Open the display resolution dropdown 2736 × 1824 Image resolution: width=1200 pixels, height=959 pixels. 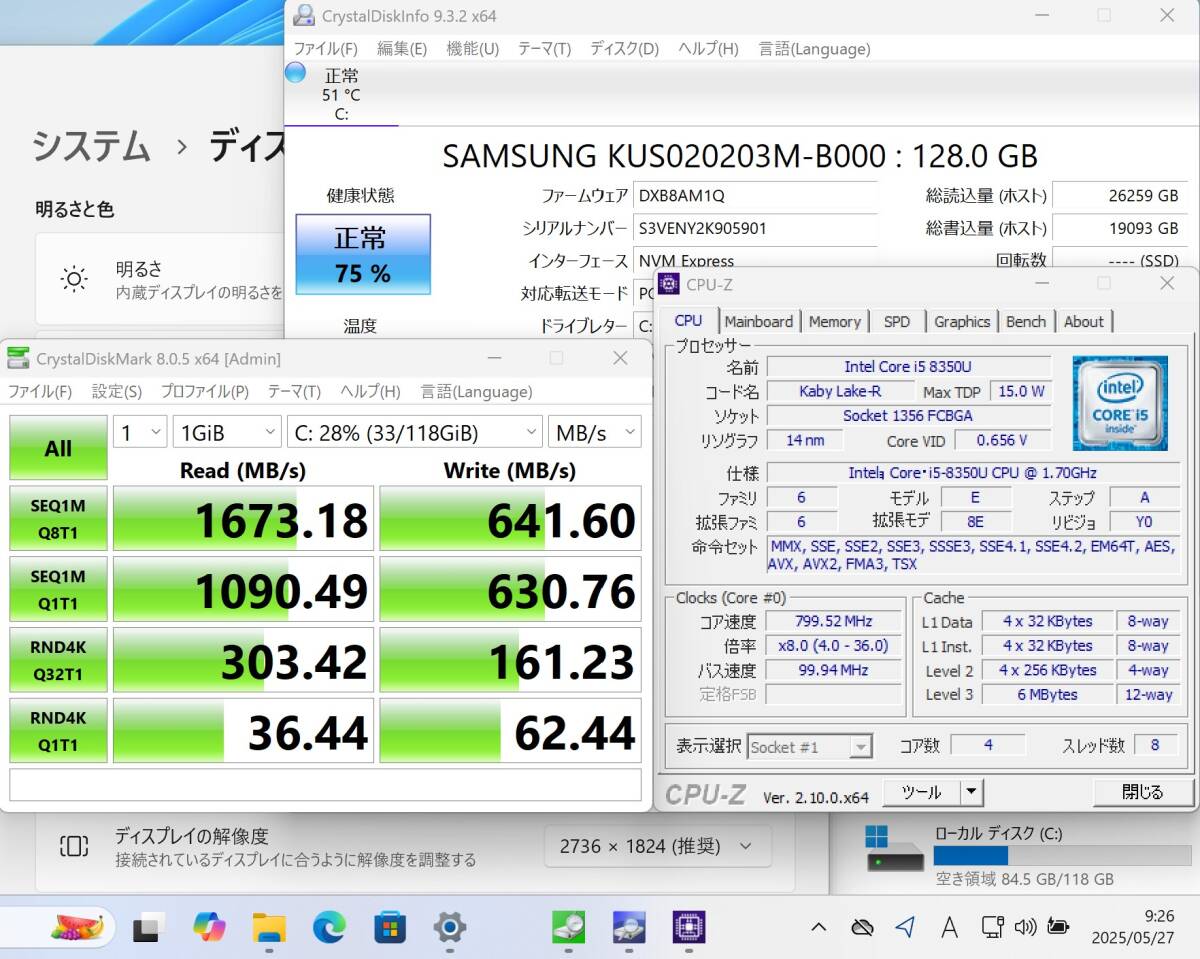click(658, 846)
